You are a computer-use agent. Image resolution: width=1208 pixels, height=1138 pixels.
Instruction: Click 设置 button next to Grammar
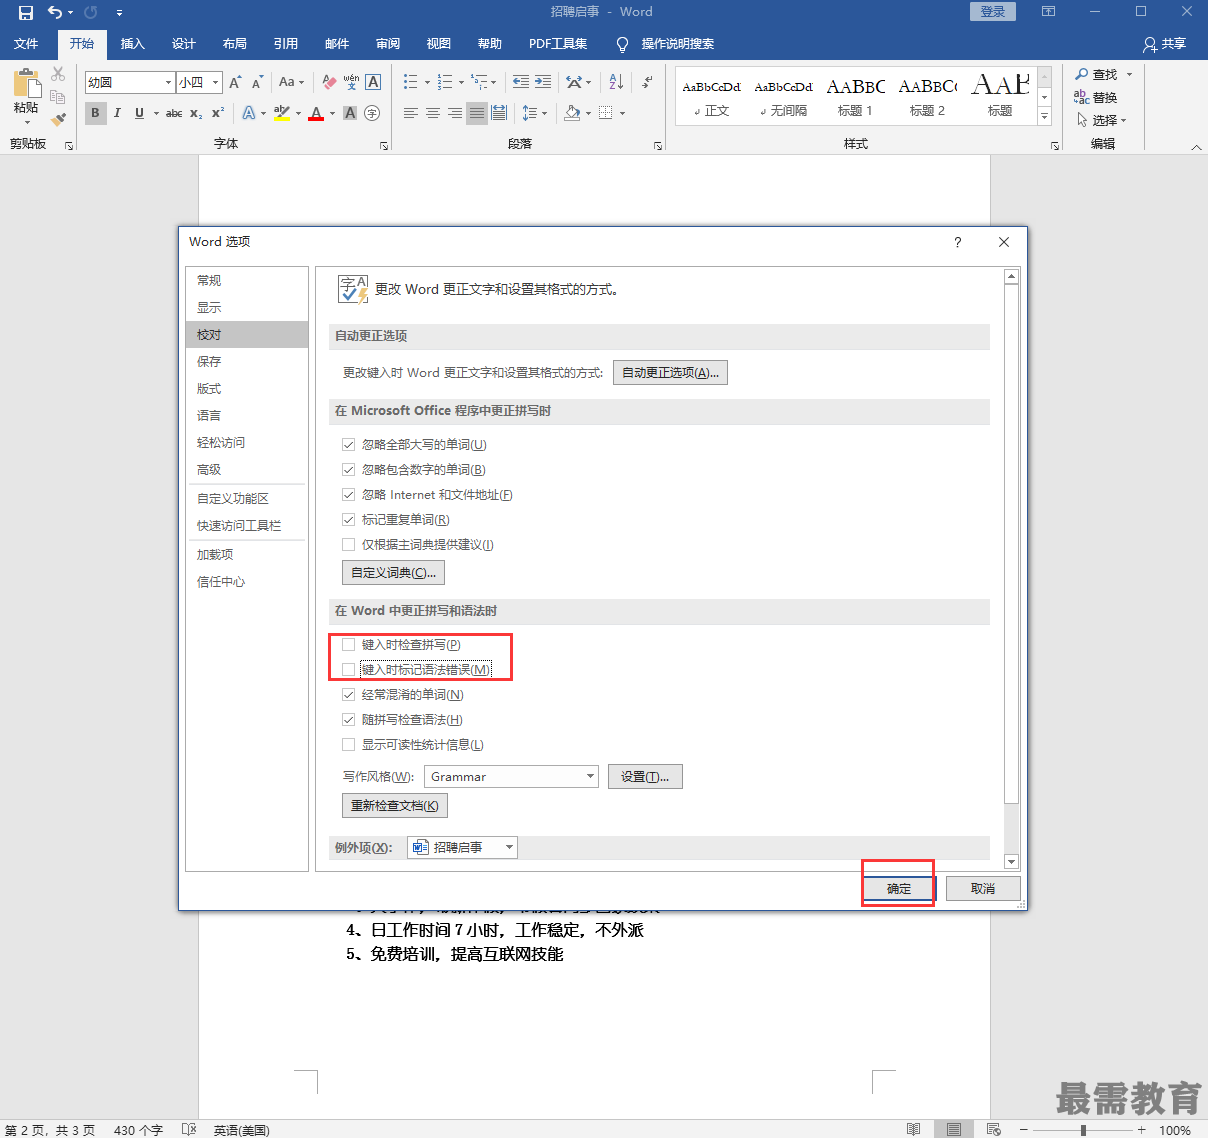coord(645,776)
